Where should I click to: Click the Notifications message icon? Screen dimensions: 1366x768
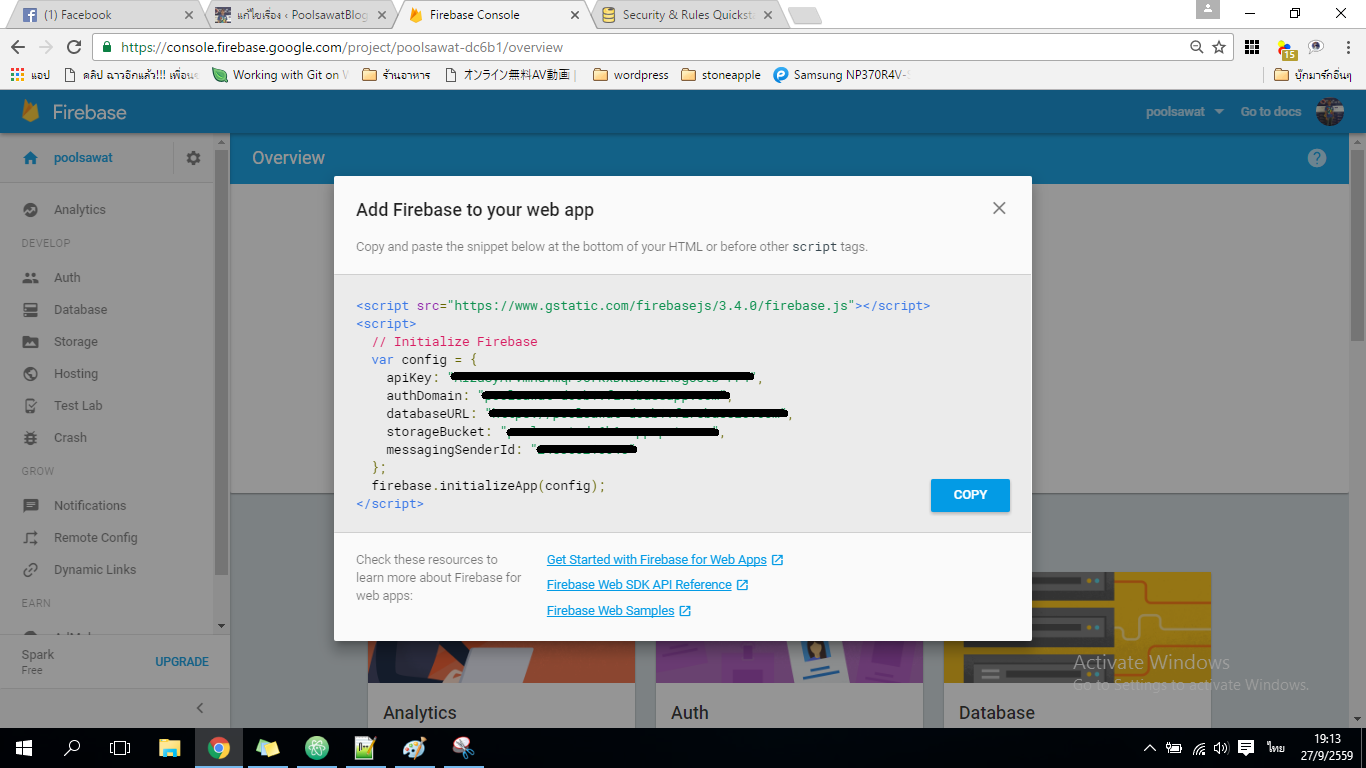31,506
